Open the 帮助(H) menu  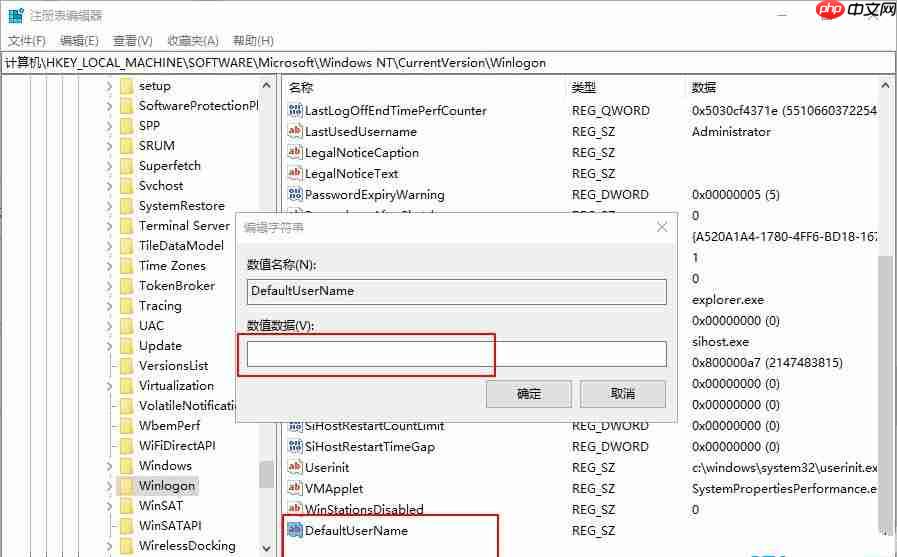[253, 41]
